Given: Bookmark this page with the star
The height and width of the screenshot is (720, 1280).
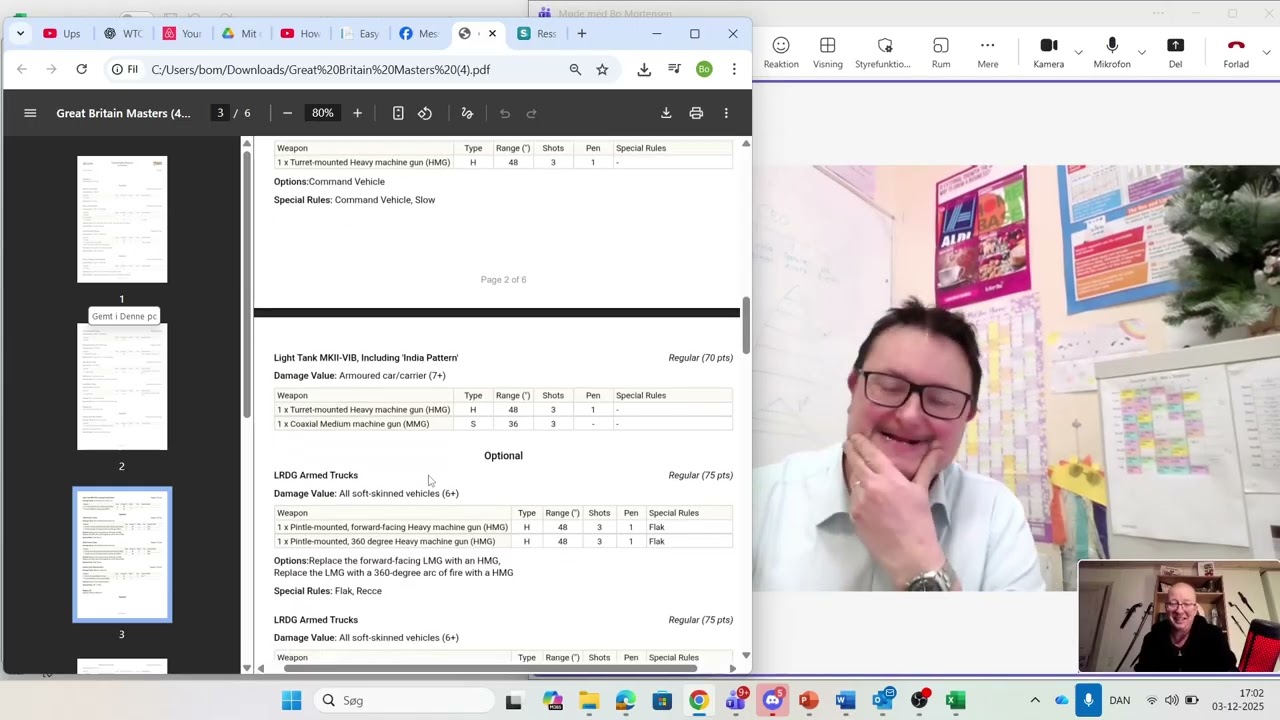Looking at the screenshot, I should (602, 69).
